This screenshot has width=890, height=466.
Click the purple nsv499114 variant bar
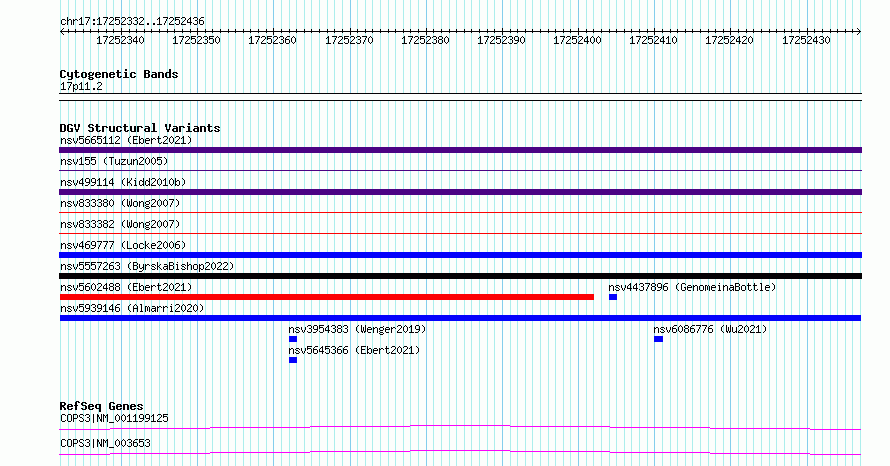point(460,192)
